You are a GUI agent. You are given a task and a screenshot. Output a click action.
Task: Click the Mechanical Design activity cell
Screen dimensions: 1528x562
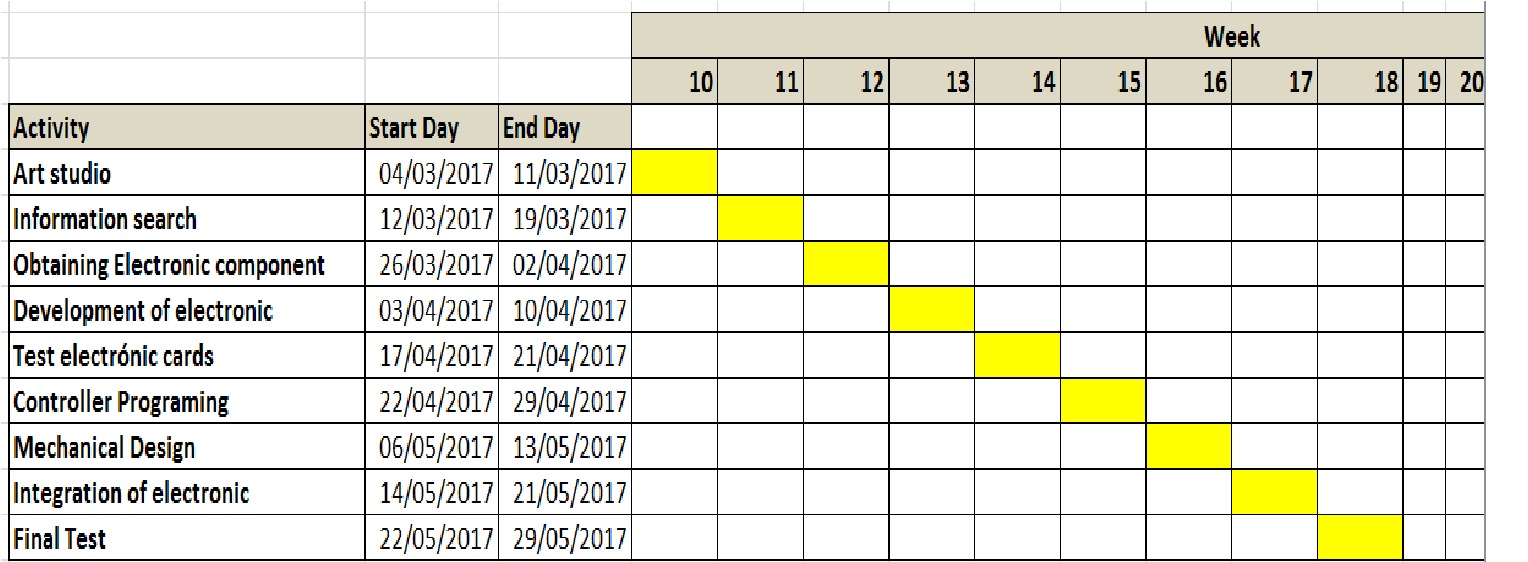tap(187, 447)
